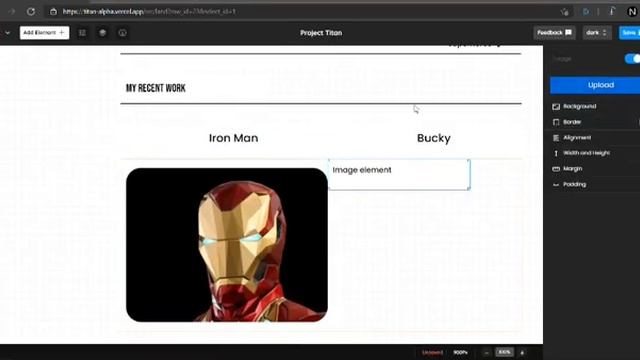Expand the Border section
This screenshot has width=640, height=360.
pos(595,122)
